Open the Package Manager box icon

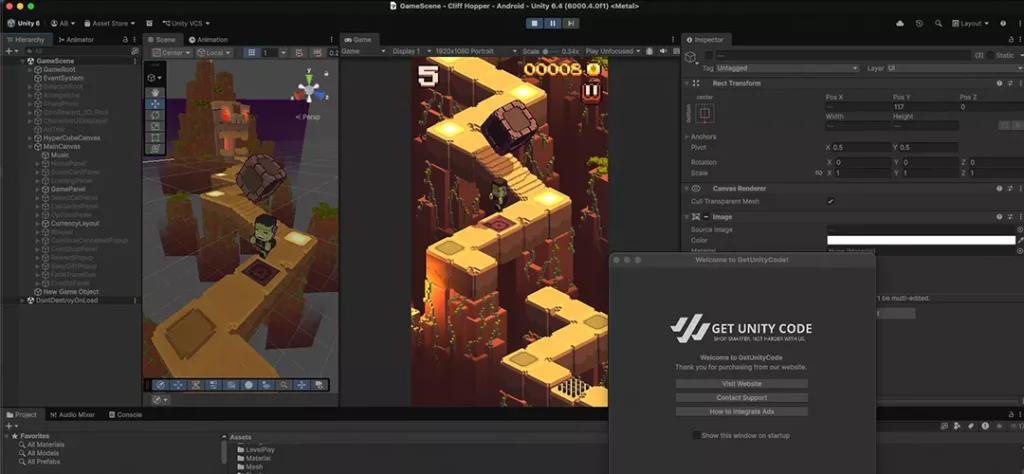click(x=150, y=24)
